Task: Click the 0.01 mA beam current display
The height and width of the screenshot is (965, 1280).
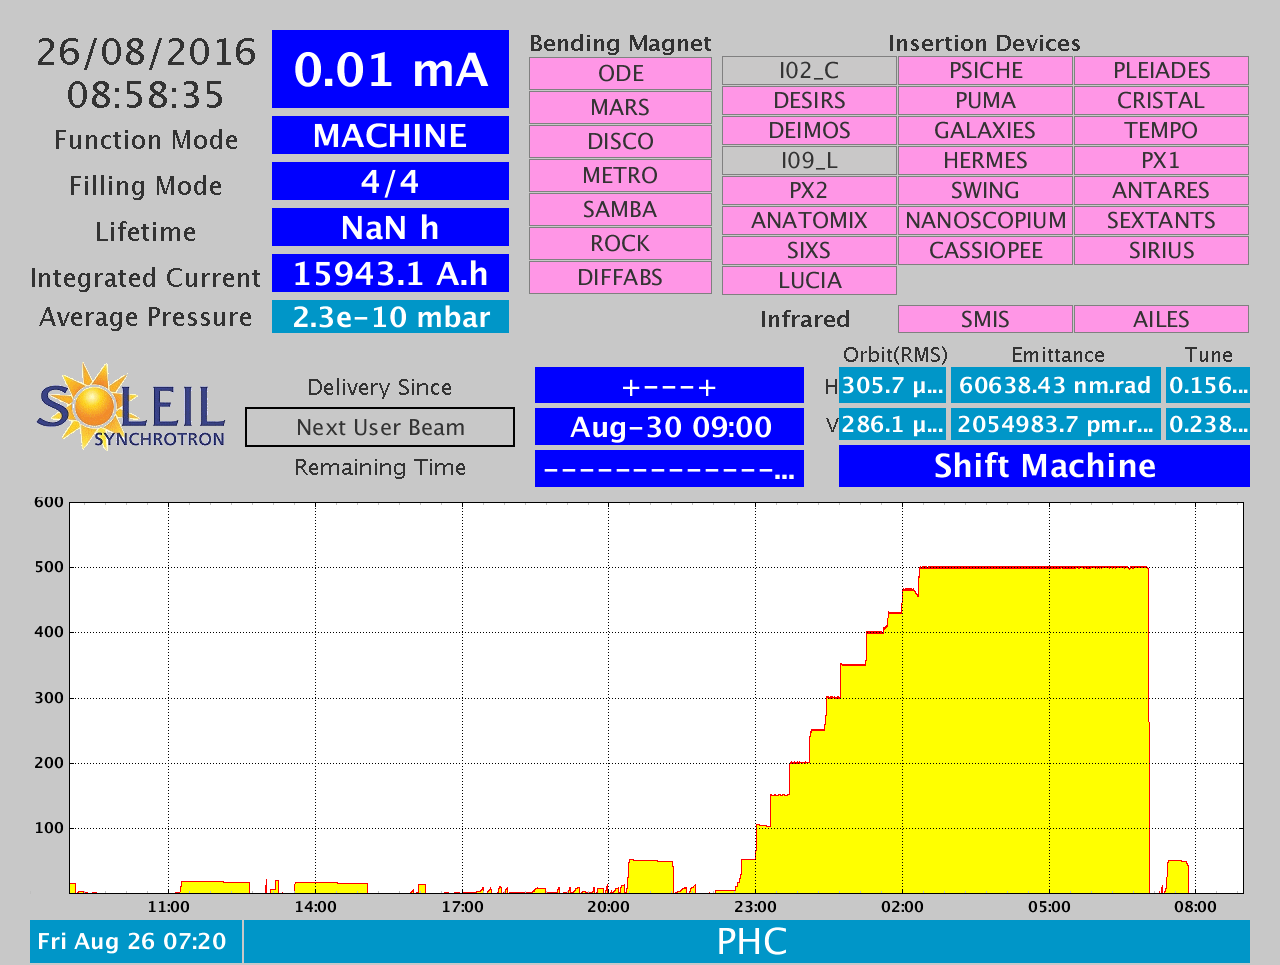Action: tap(390, 69)
